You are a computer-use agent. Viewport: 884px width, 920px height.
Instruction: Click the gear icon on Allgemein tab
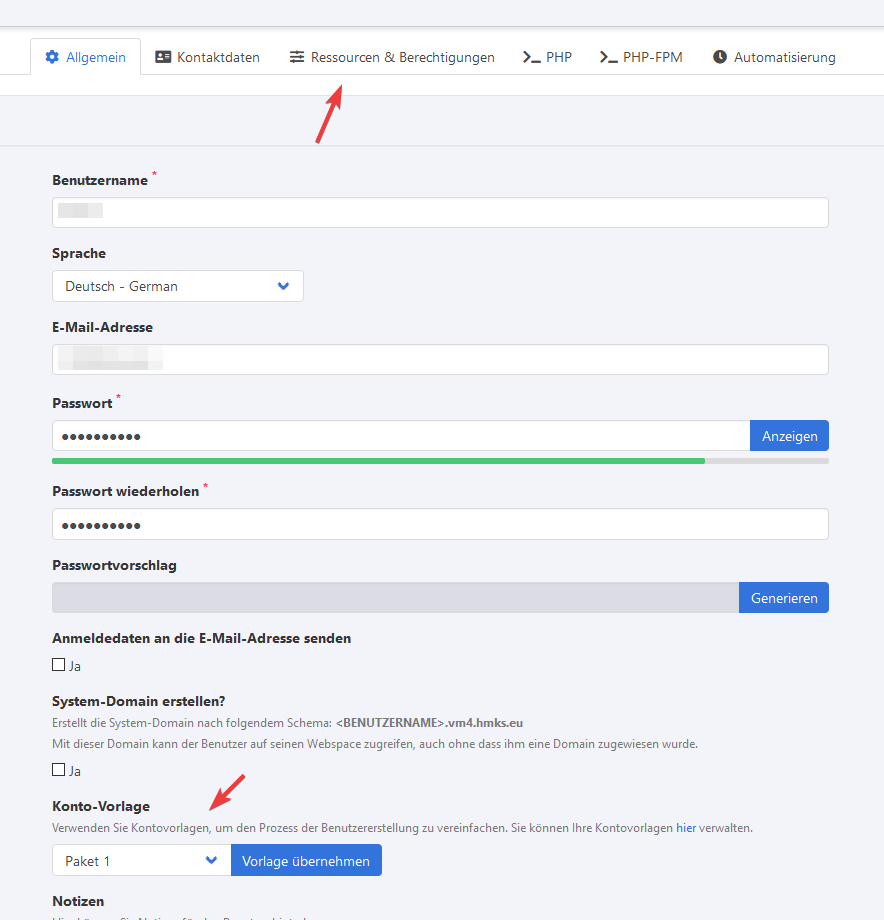pos(52,57)
